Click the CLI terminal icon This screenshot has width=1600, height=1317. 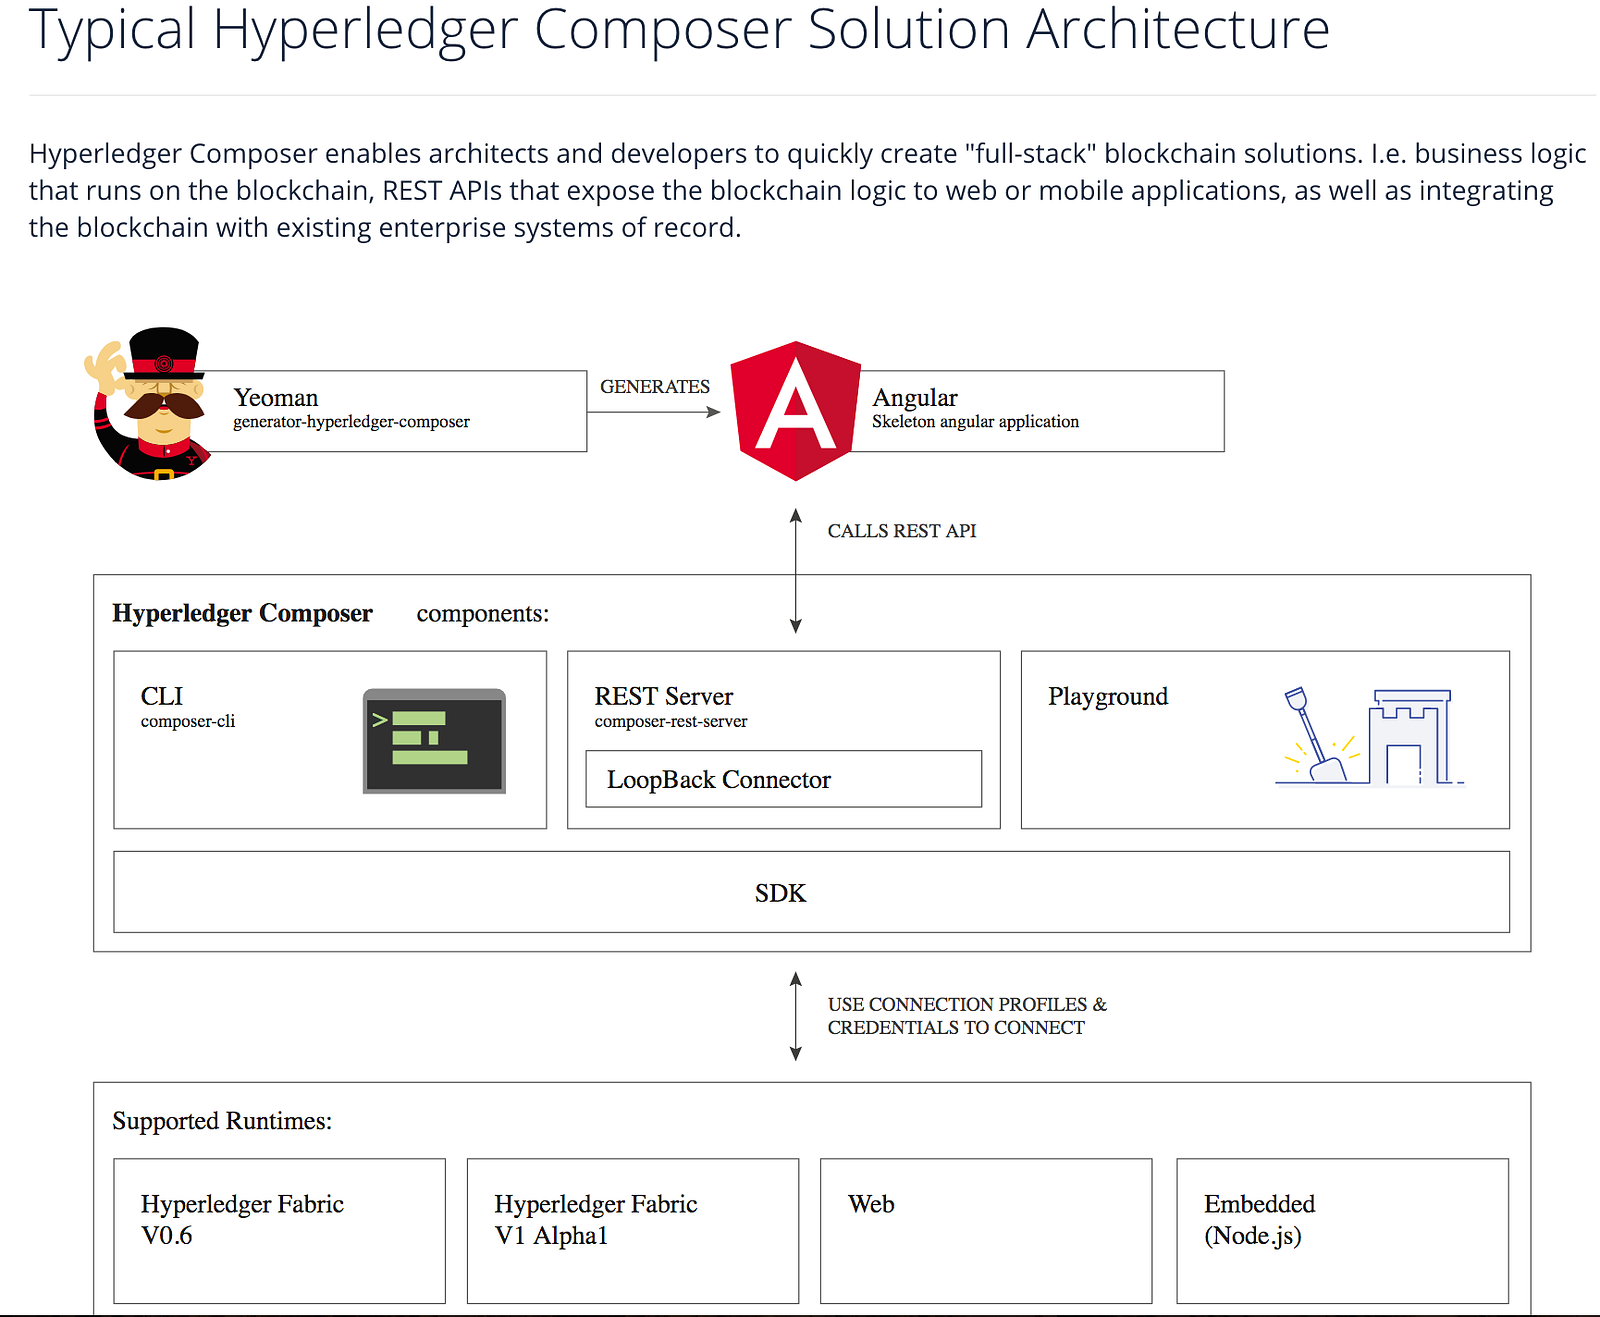tap(434, 741)
